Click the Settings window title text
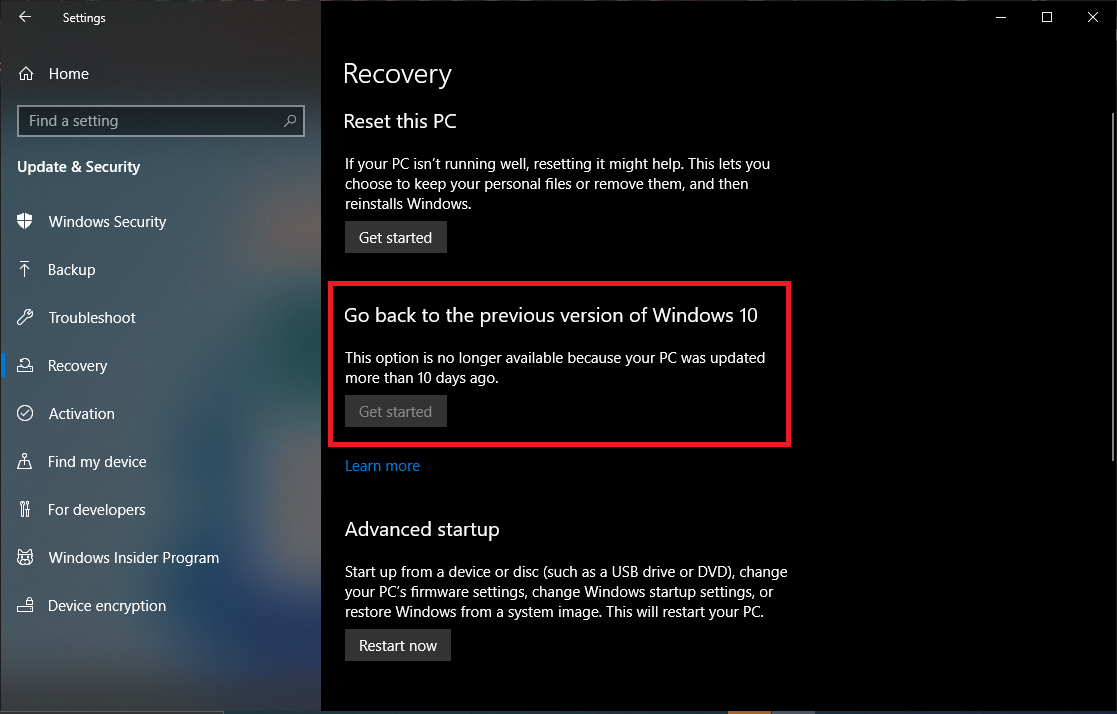 [x=84, y=18]
